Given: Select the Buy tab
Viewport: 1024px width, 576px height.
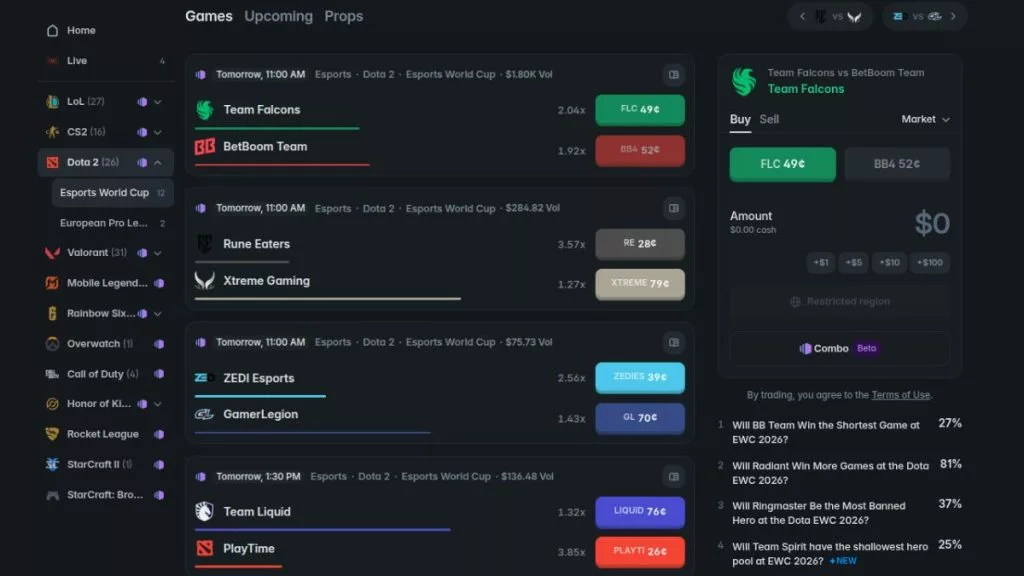Looking at the screenshot, I should point(740,120).
